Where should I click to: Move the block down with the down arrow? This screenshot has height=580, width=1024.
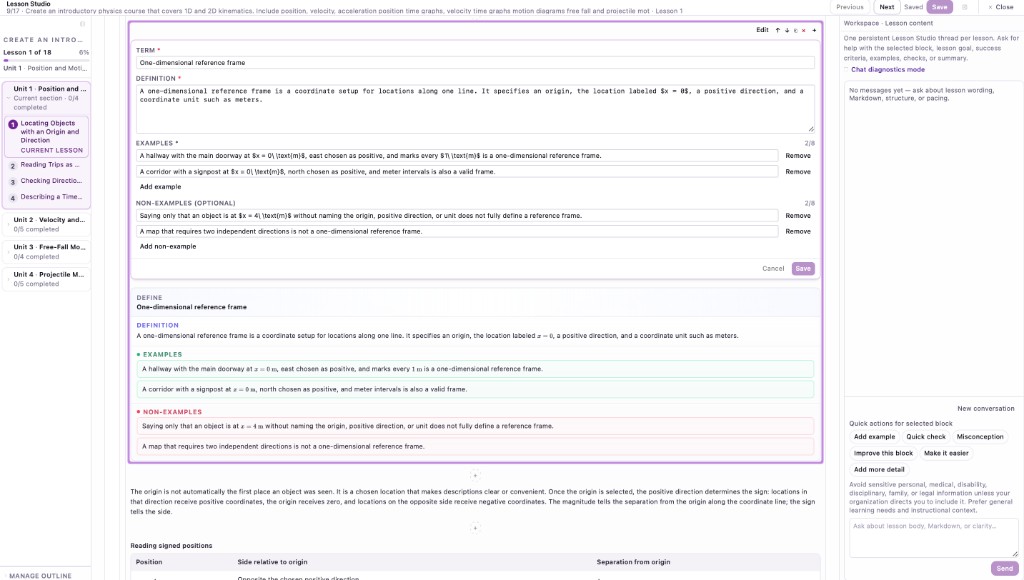point(786,30)
